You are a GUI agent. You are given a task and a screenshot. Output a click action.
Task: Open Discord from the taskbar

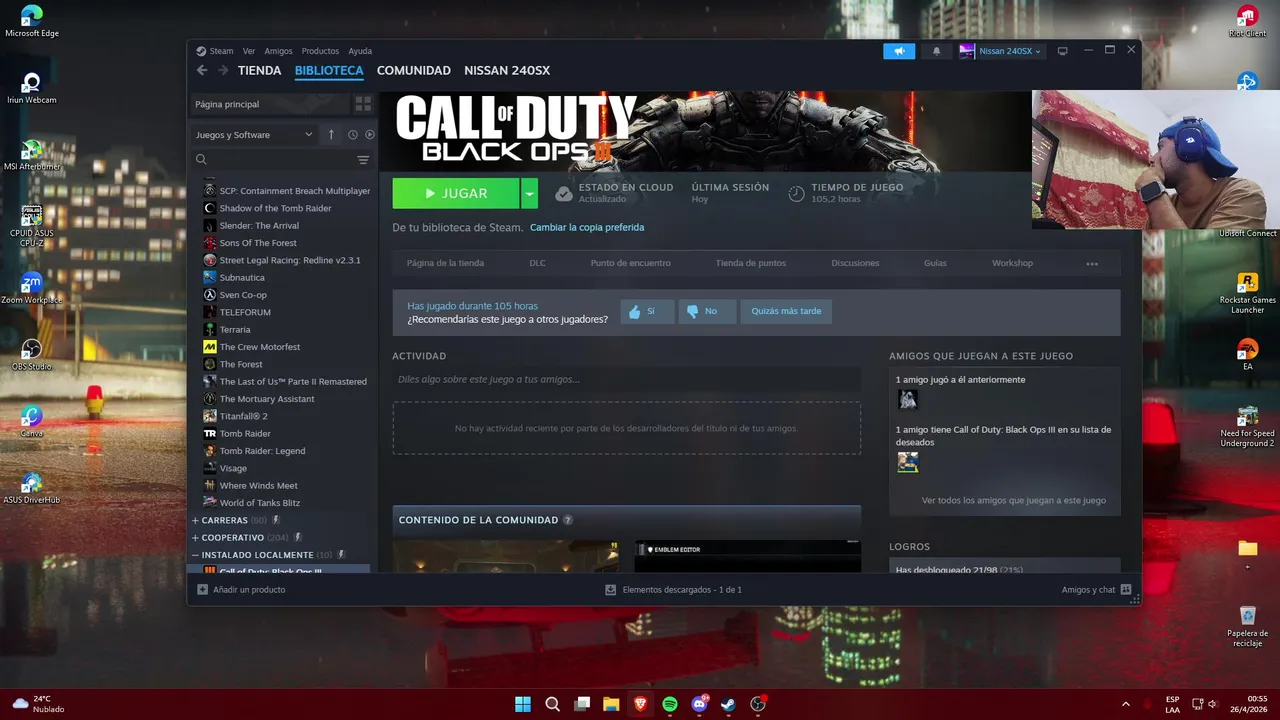click(x=699, y=704)
